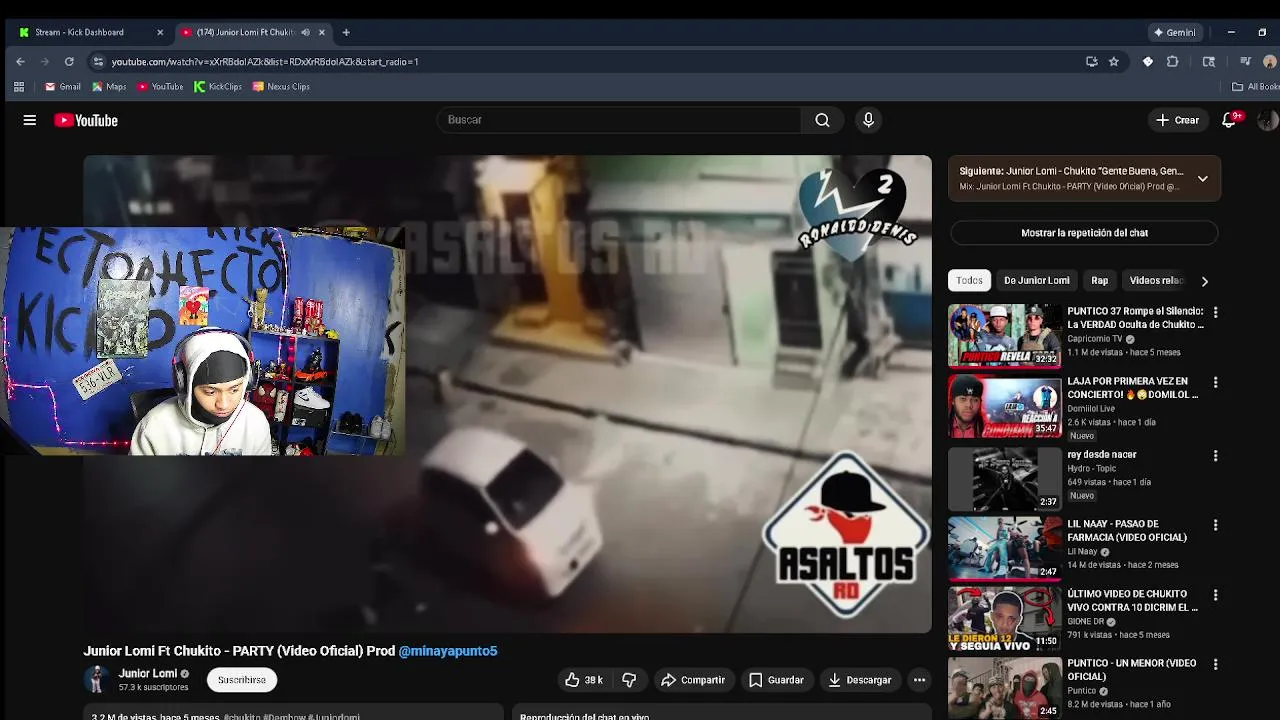Like the video with thumbs up
Viewport: 1280px width, 720px height.
click(584, 680)
